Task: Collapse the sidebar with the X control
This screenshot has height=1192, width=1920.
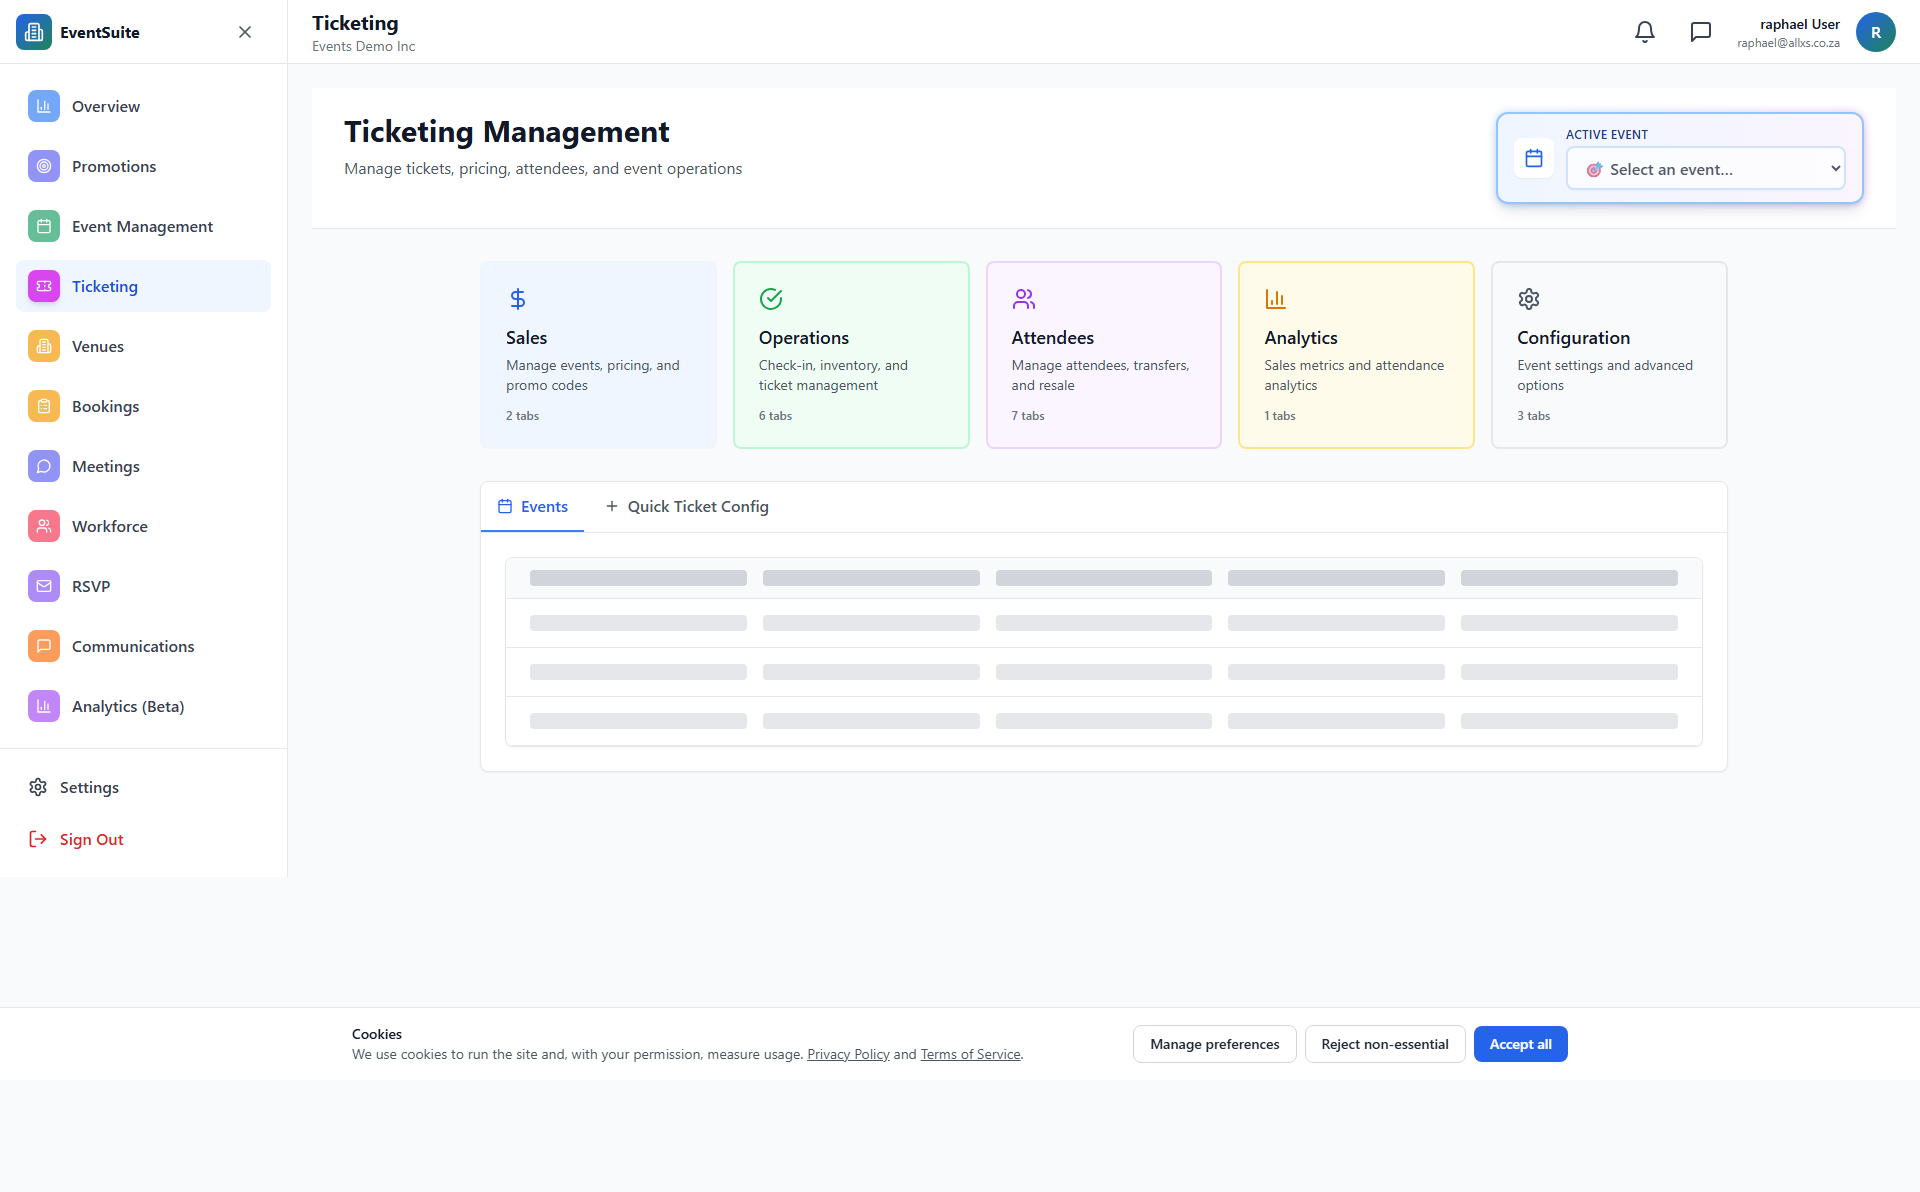Action: (x=245, y=31)
